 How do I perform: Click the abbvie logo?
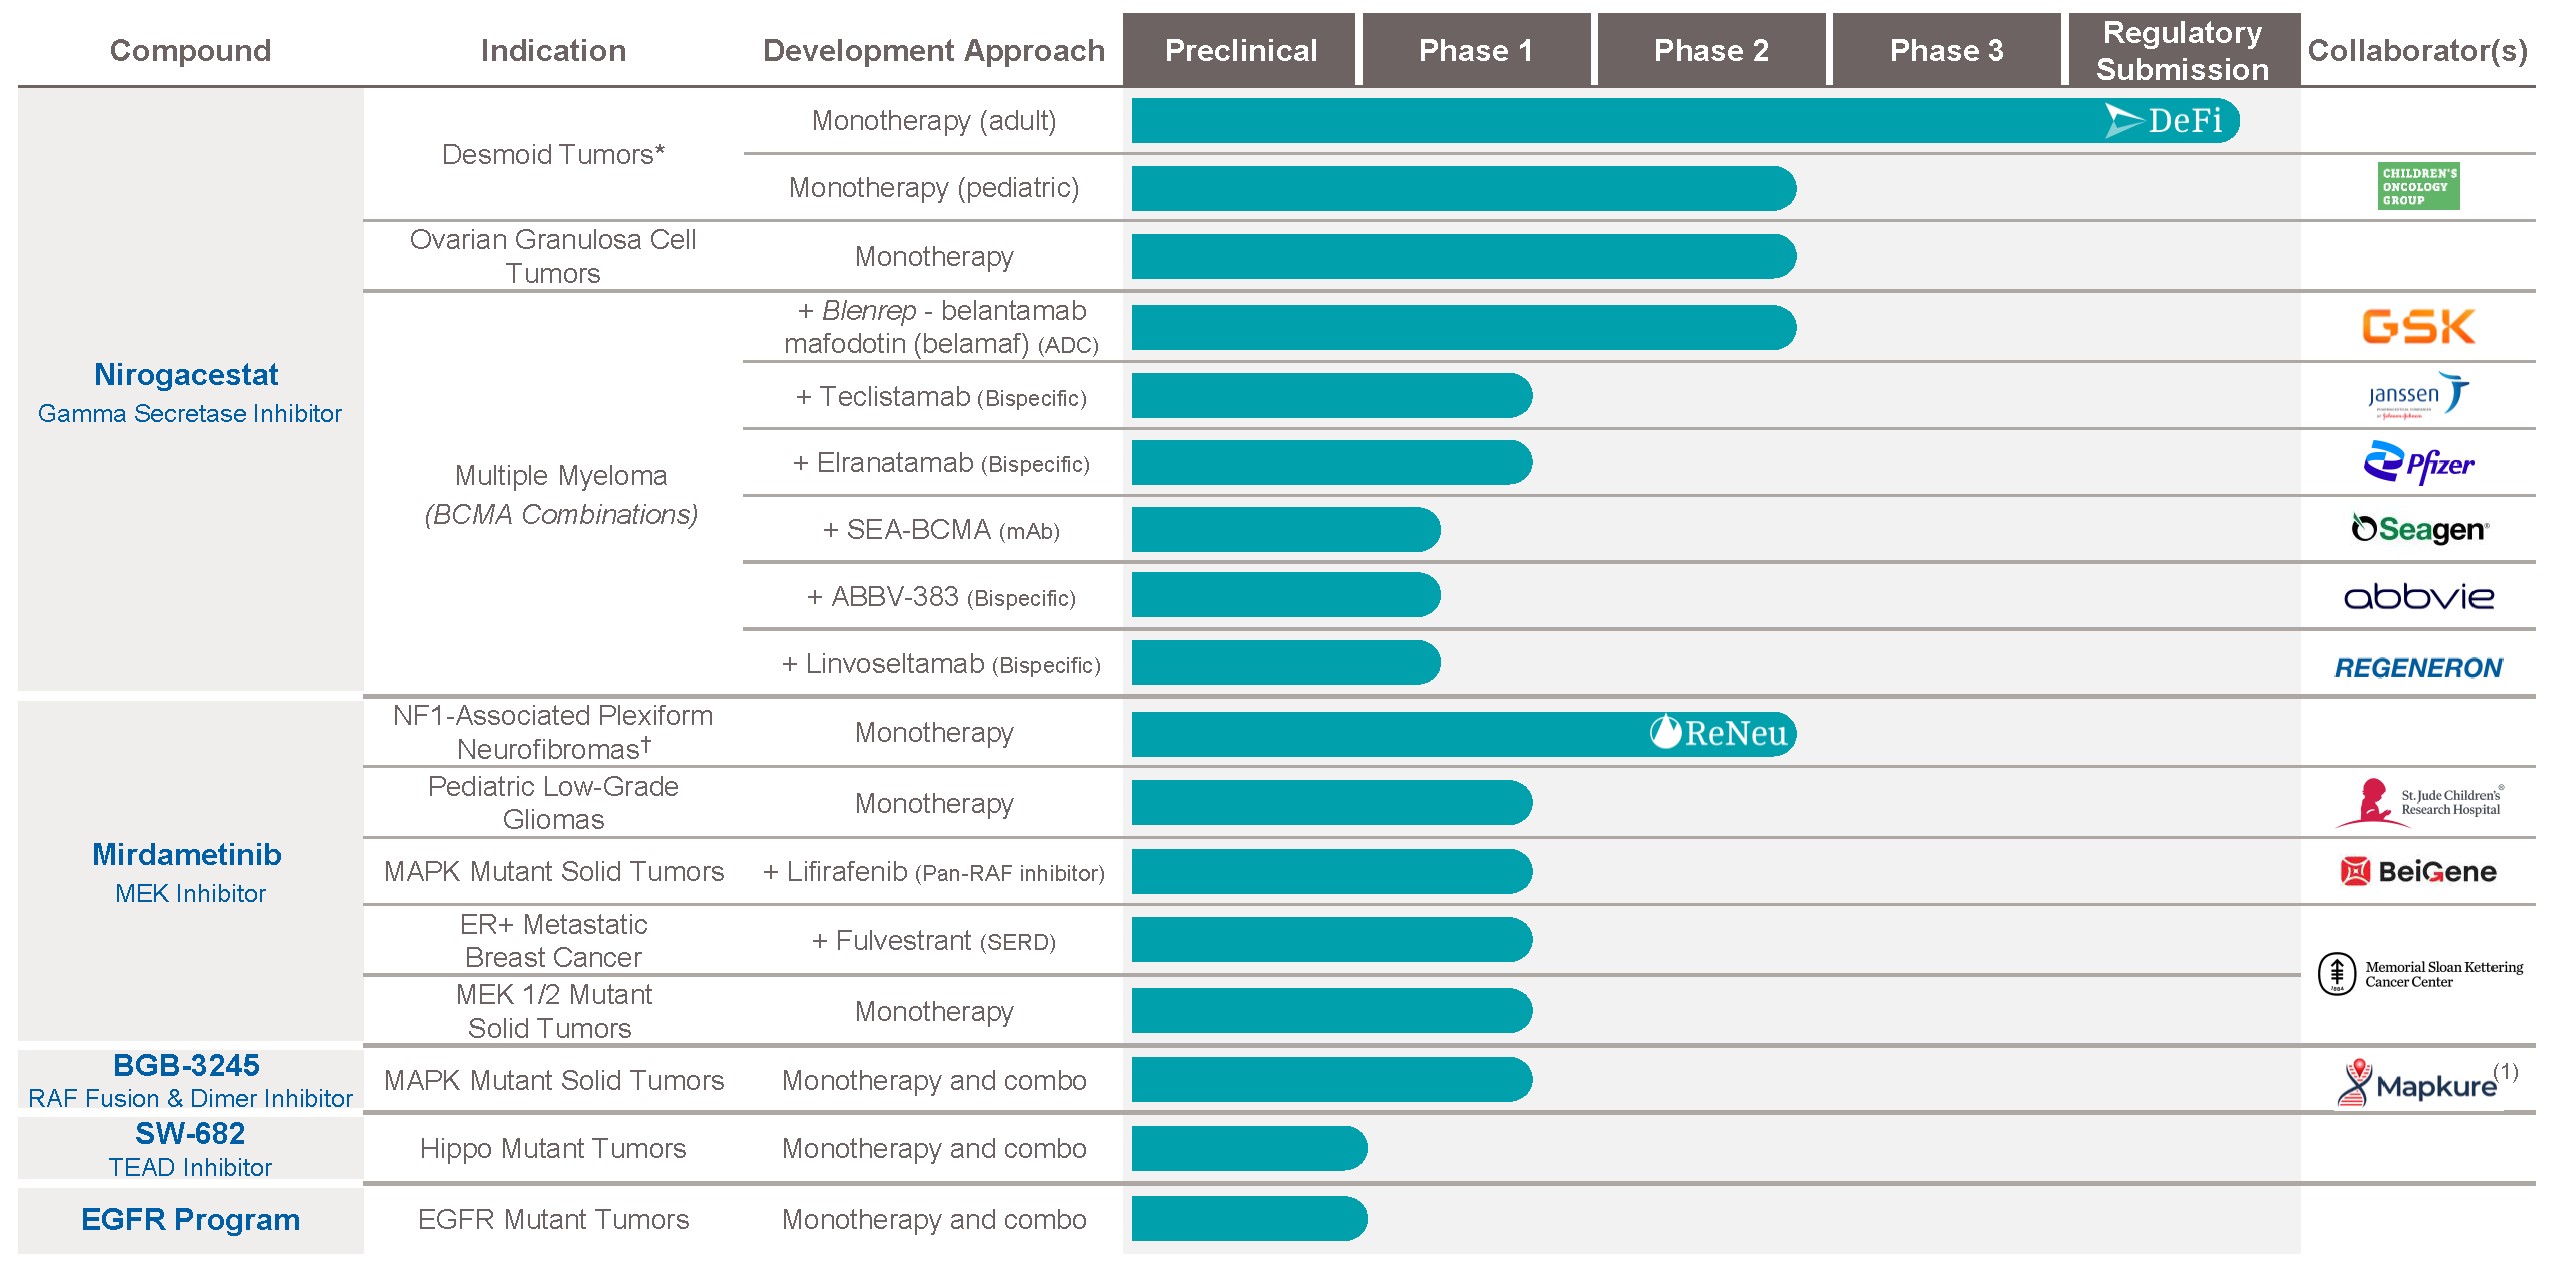click(x=2418, y=597)
